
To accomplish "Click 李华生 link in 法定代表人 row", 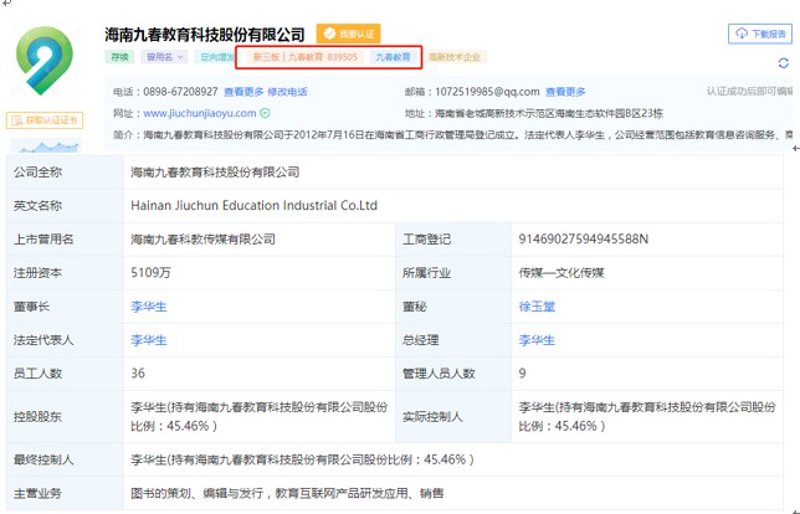I will (148, 340).
